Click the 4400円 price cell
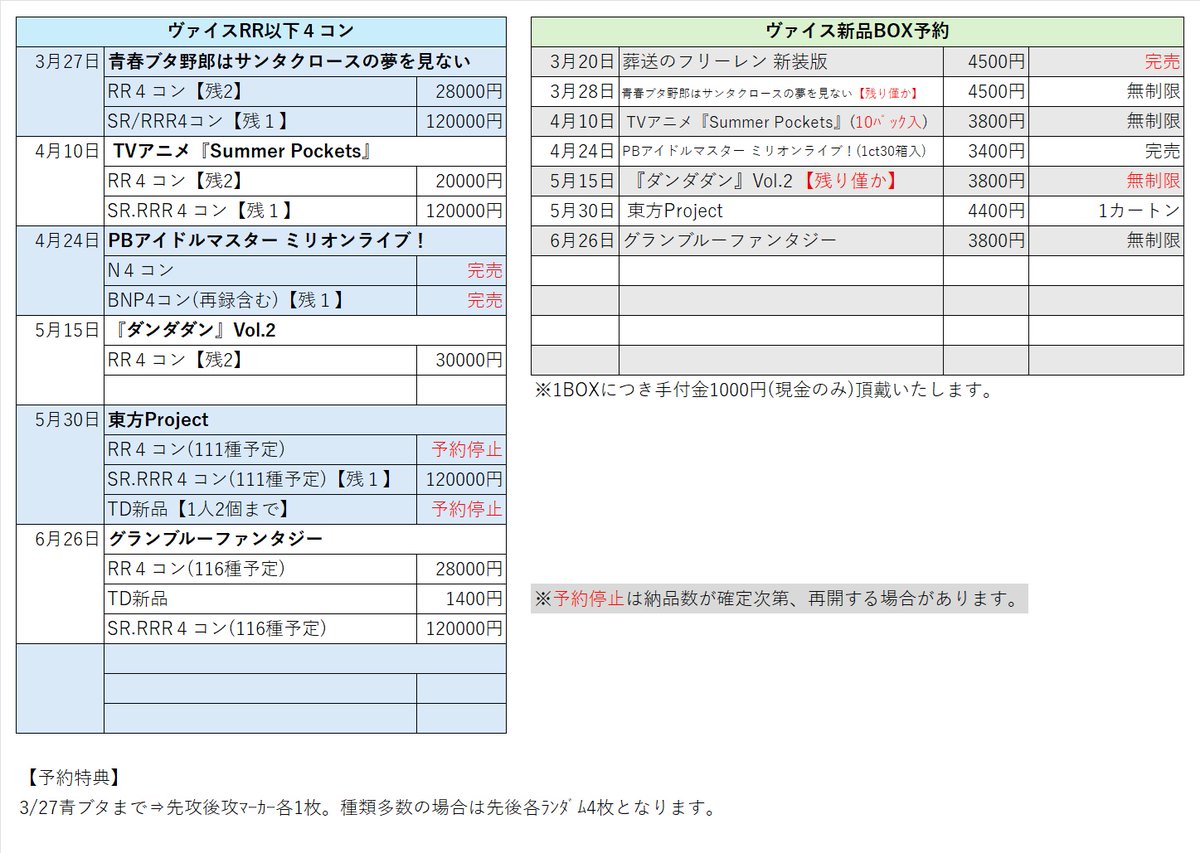 click(x=985, y=211)
